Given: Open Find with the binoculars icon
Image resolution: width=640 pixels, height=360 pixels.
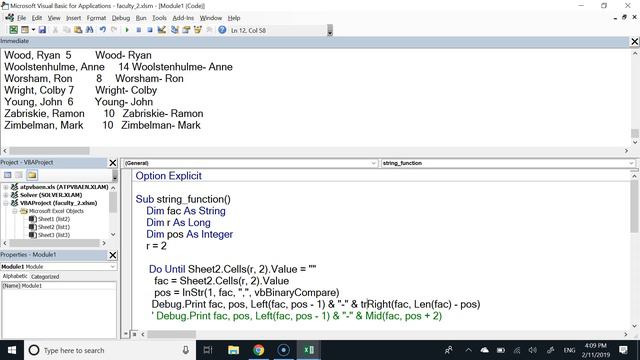Looking at the screenshot, I should click(x=89, y=30).
